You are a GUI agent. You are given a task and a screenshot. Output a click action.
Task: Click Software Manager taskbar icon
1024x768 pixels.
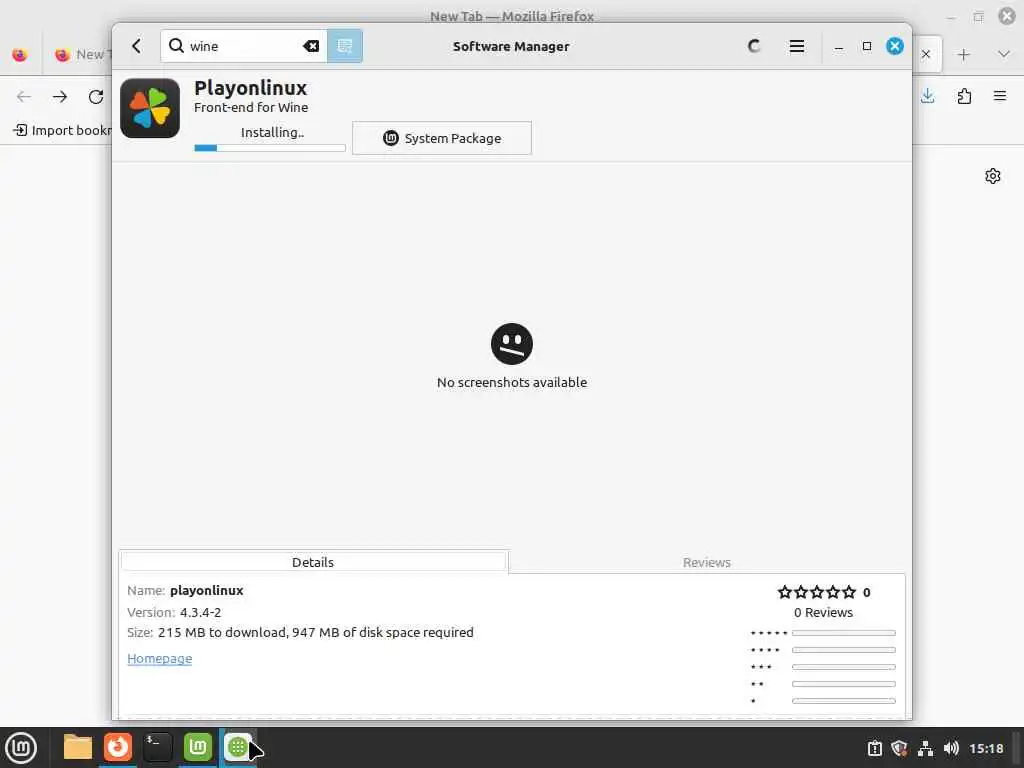(238, 747)
